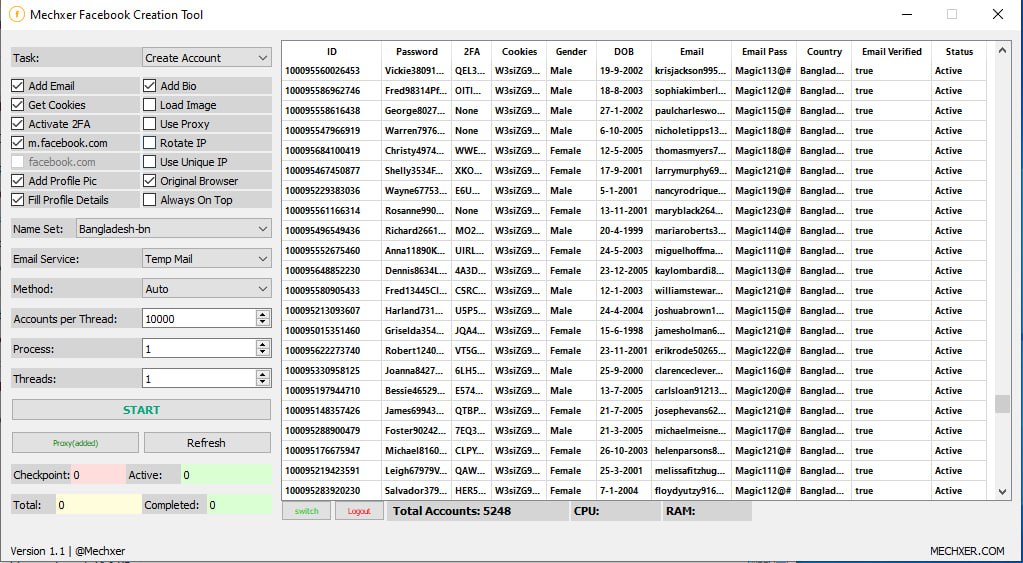Viewport: 1023px width, 563px height.
Task: Increase Threads count with up arrow
Action: click(263, 374)
